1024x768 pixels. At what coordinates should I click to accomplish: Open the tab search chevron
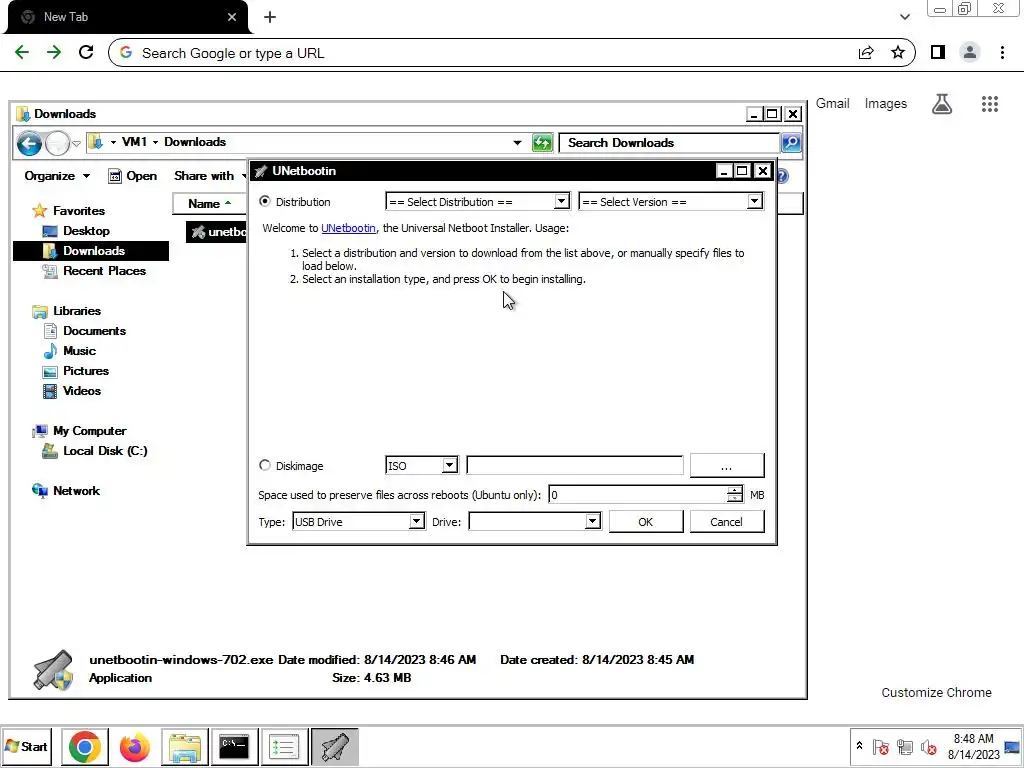pyautogui.click(x=905, y=17)
